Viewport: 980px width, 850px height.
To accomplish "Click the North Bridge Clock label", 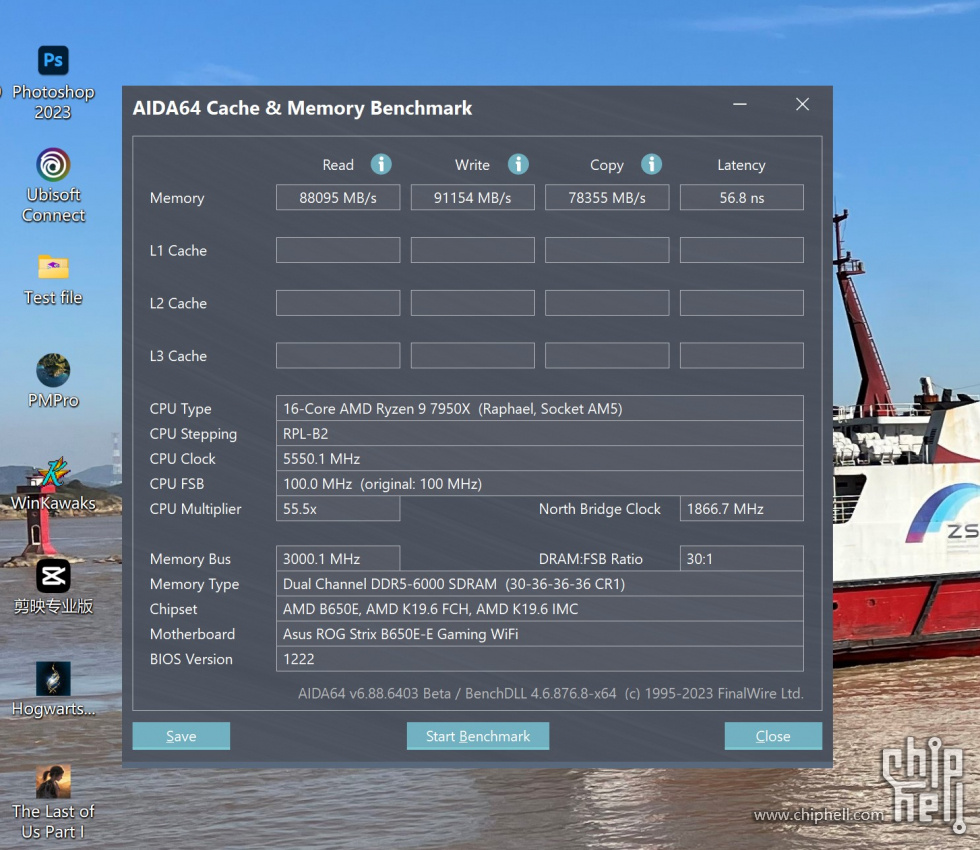I will tap(599, 509).
